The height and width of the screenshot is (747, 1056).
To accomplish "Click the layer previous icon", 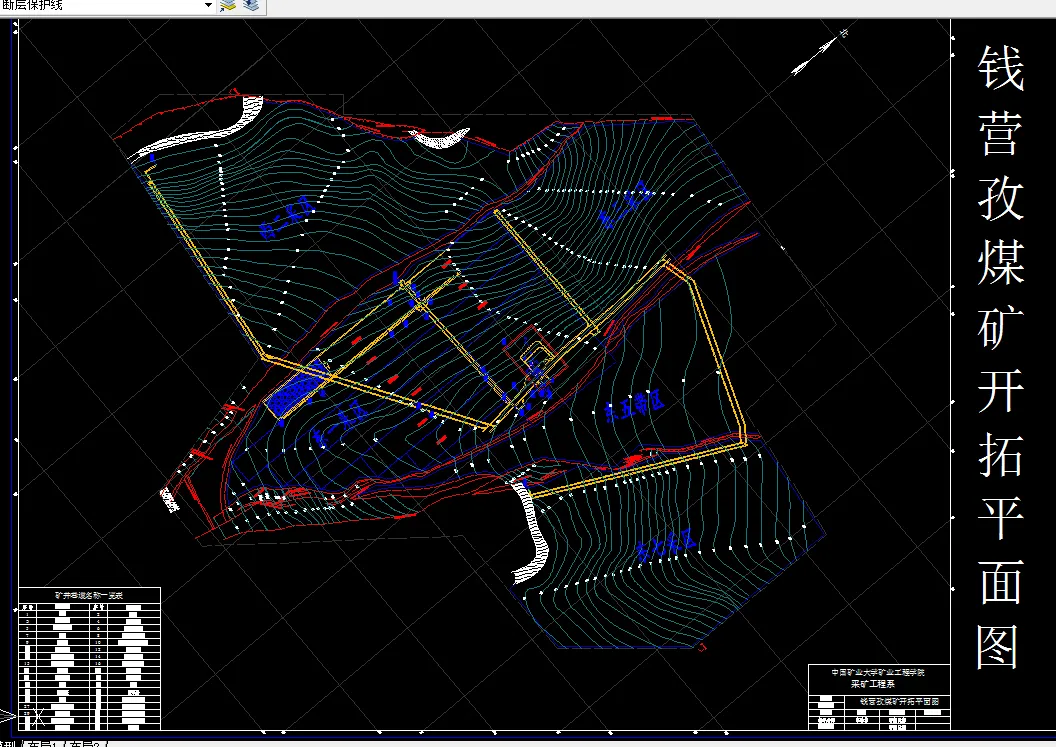I will (251, 6).
